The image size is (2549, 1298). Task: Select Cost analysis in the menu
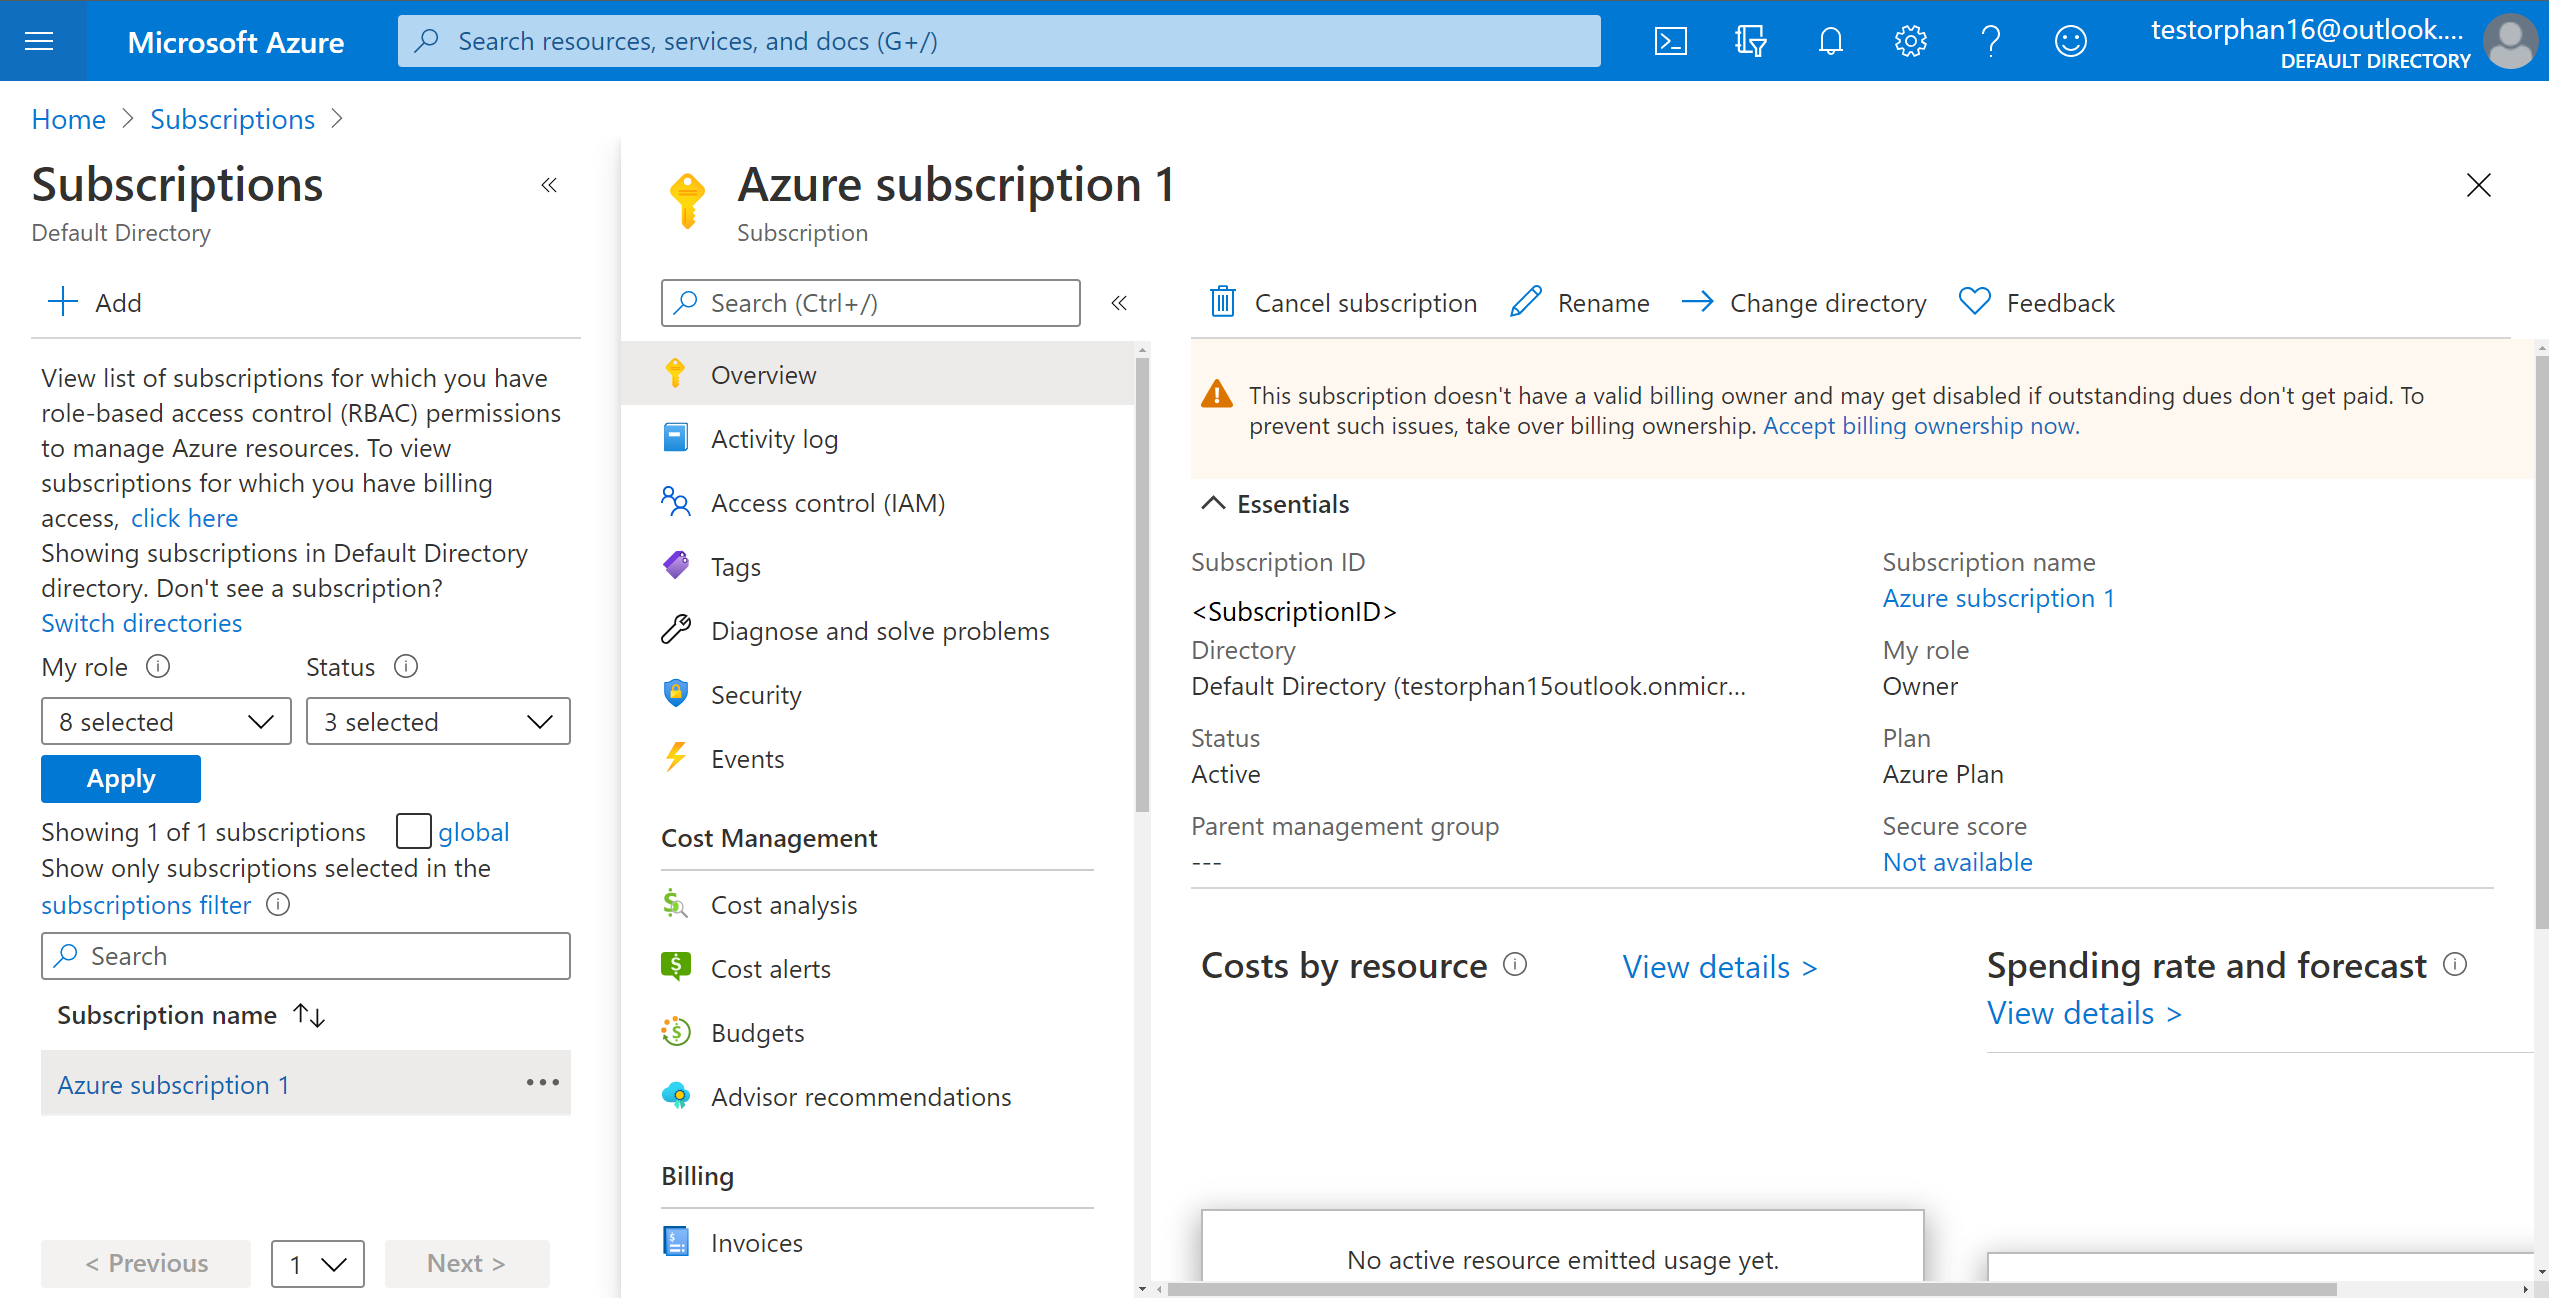[x=783, y=905]
